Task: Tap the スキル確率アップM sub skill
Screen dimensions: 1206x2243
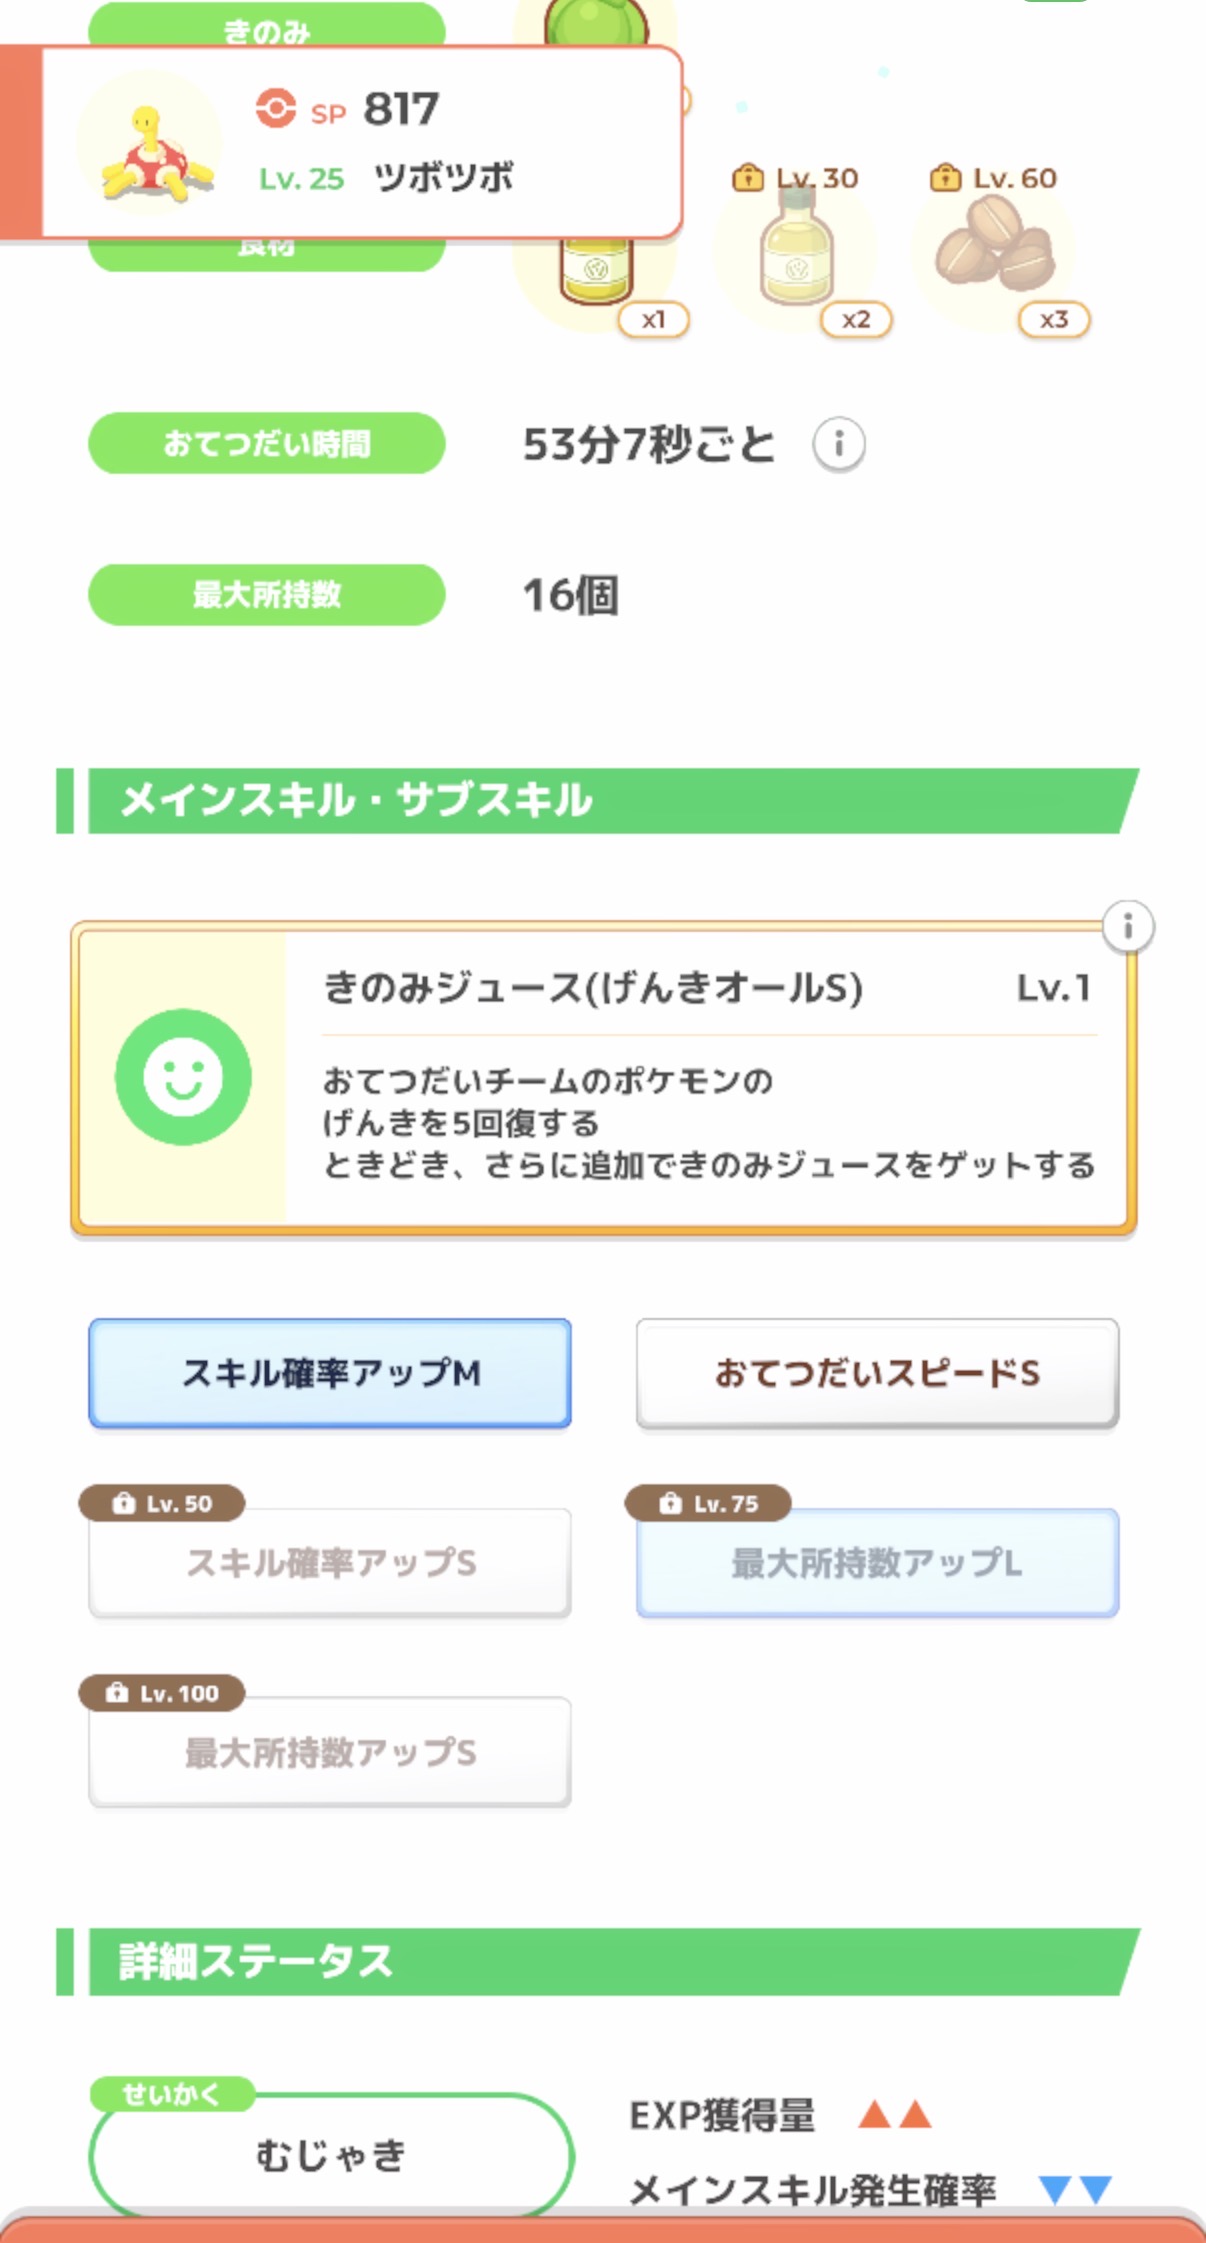Action: [330, 1373]
